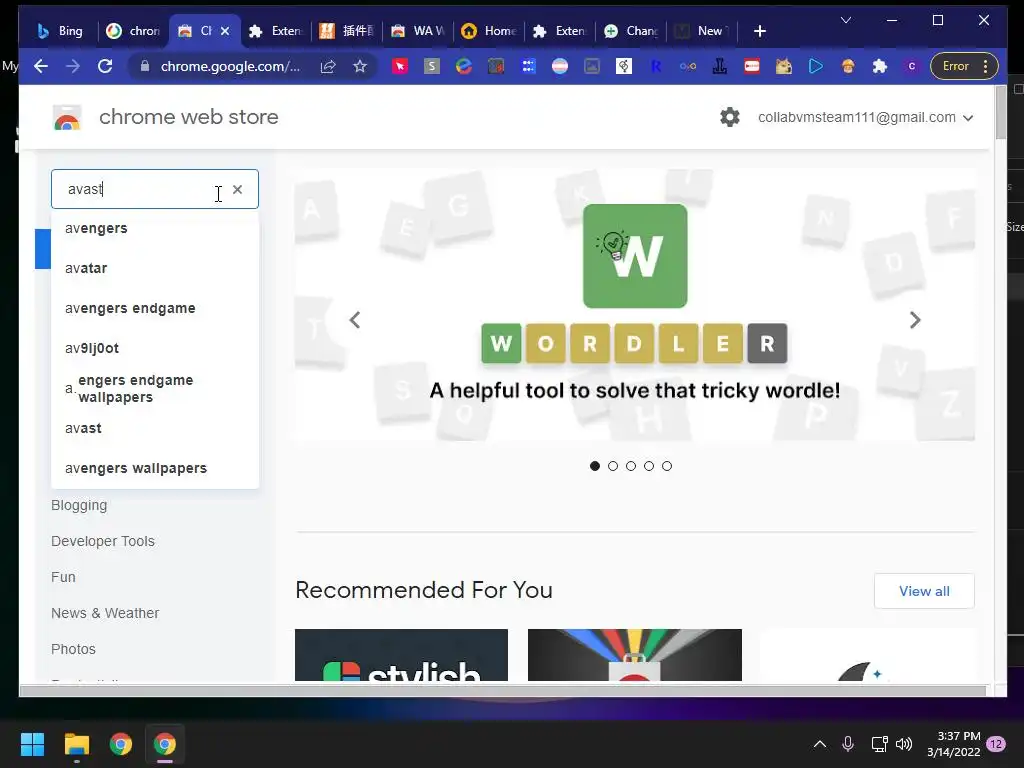Select the 'engers endgame wallpapers' suggestion
Viewport: 1024px width, 768px height.
155,389
